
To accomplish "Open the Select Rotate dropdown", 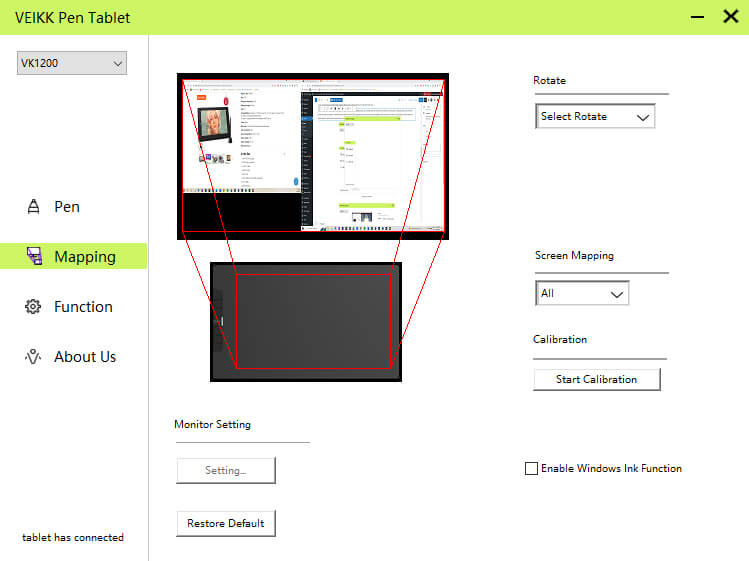I will click(x=595, y=116).
